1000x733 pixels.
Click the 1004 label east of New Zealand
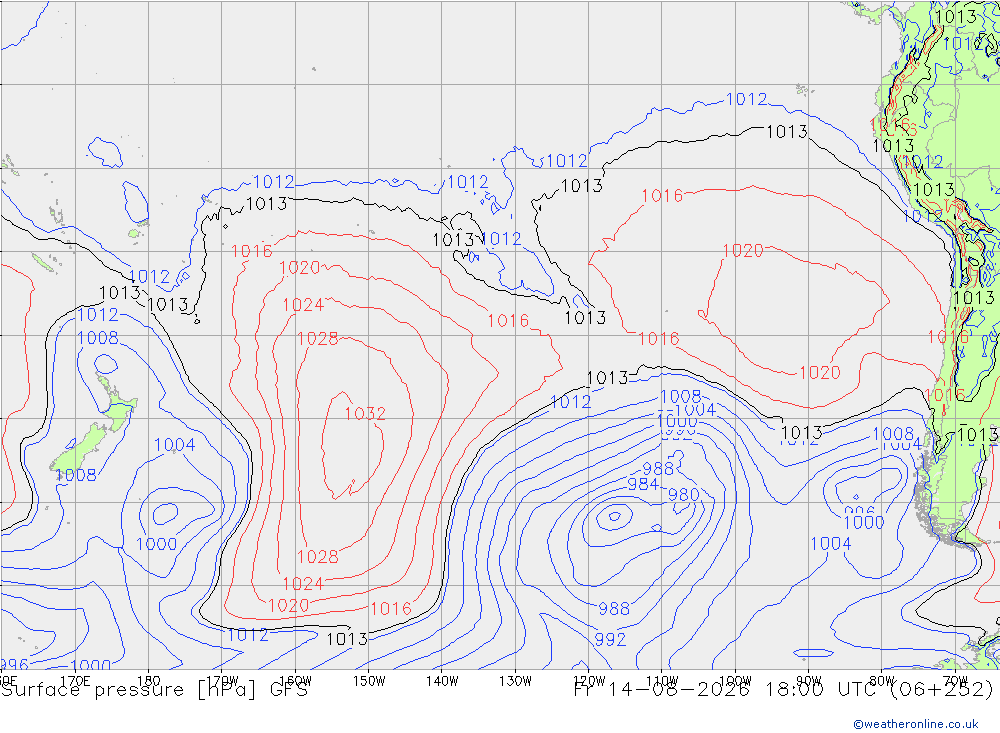tap(174, 445)
